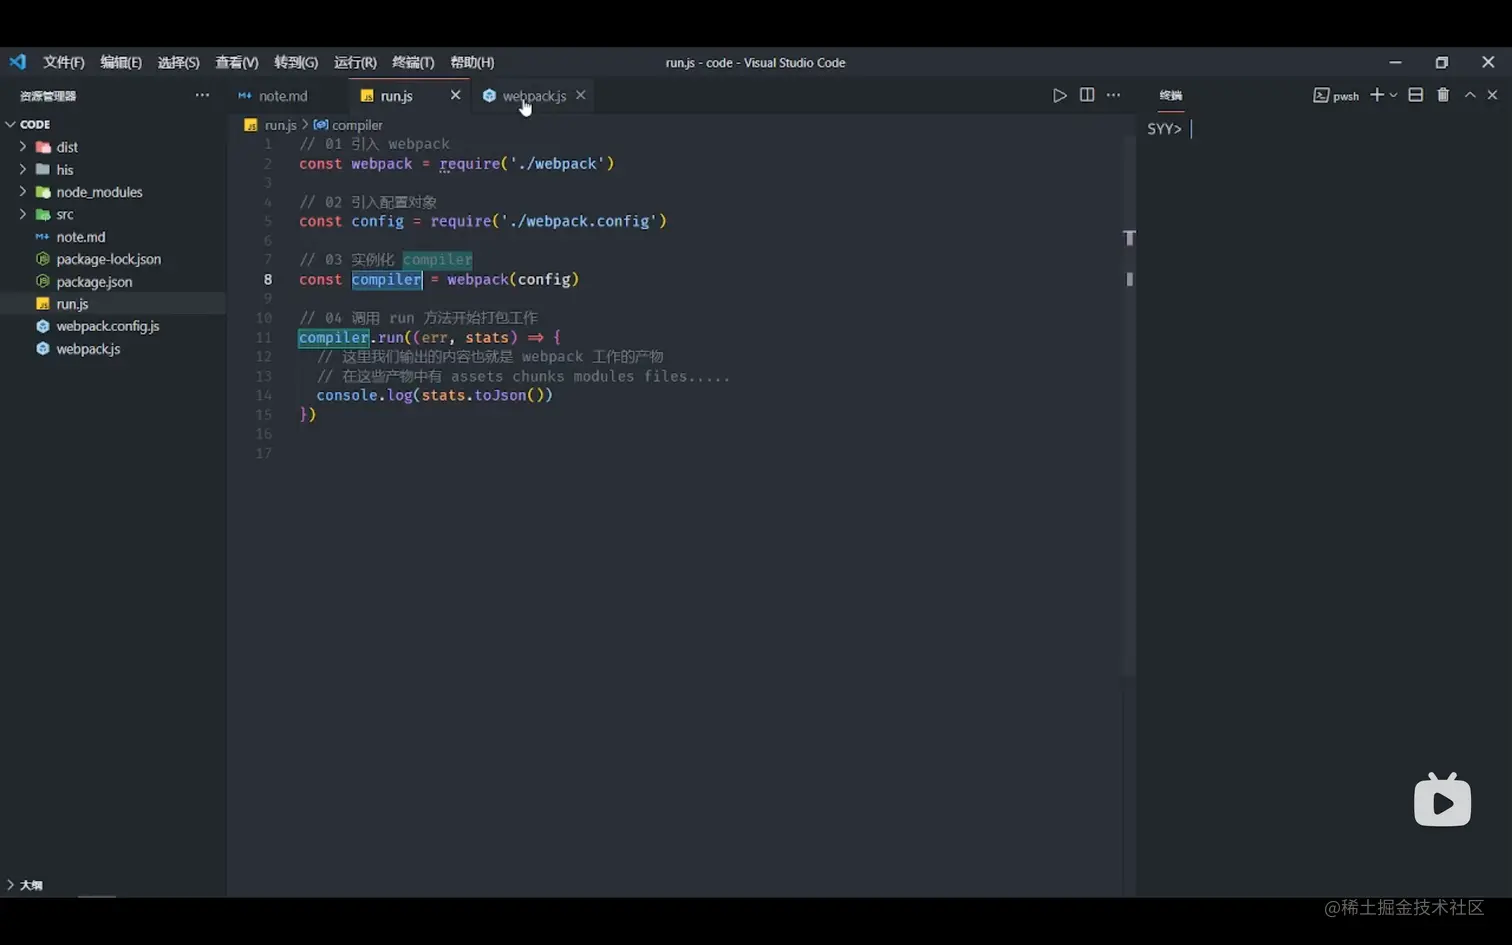Click require('./webpack.config') on line 5
Viewport: 1512px width, 945px height.
549,221
